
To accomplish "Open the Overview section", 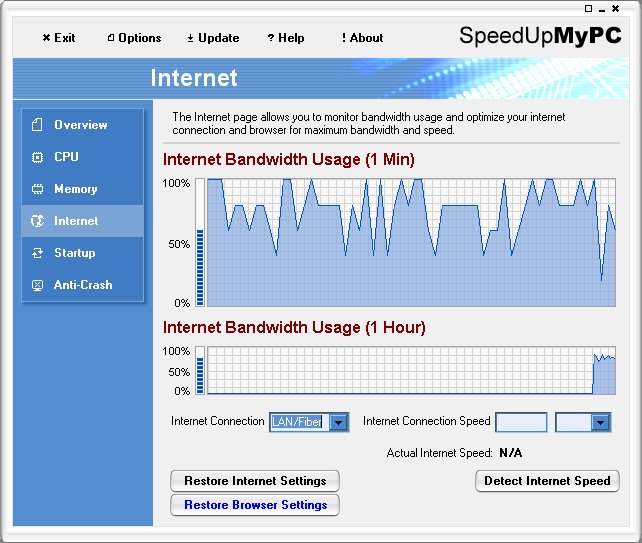I will pos(83,124).
